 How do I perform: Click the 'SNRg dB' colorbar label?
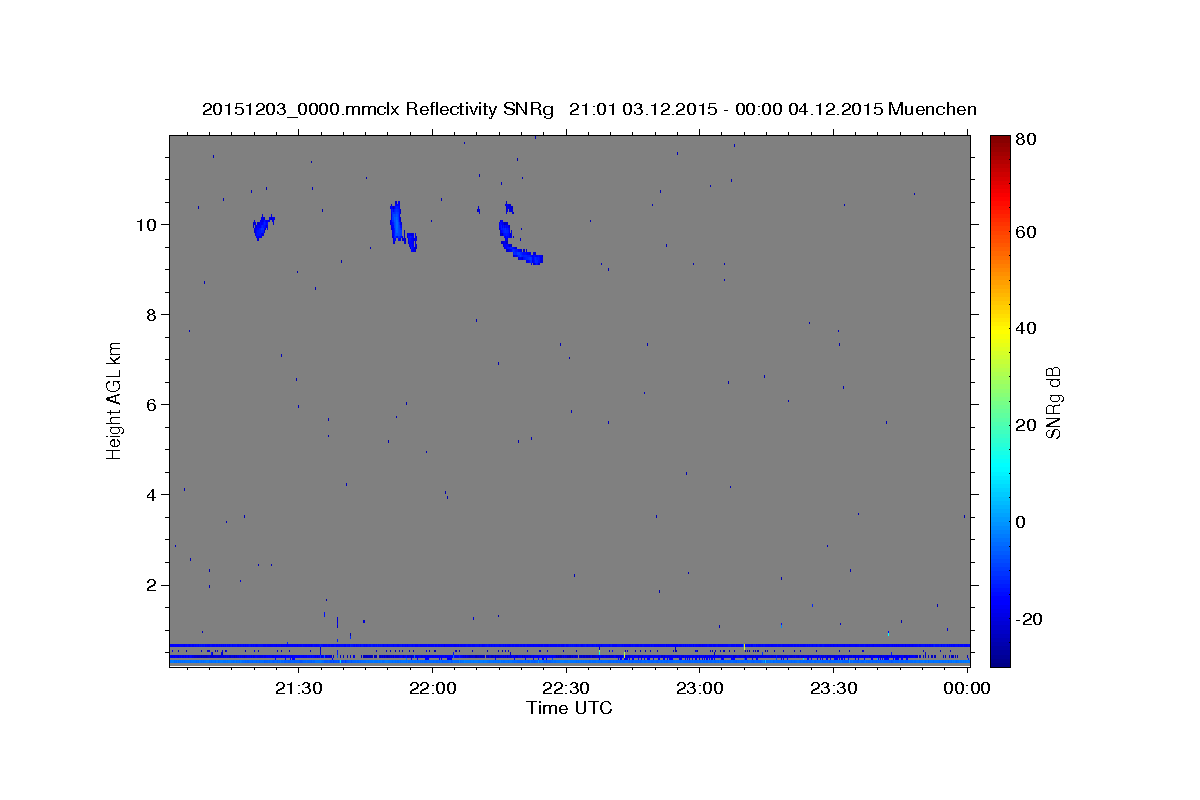tap(1052, 401)
